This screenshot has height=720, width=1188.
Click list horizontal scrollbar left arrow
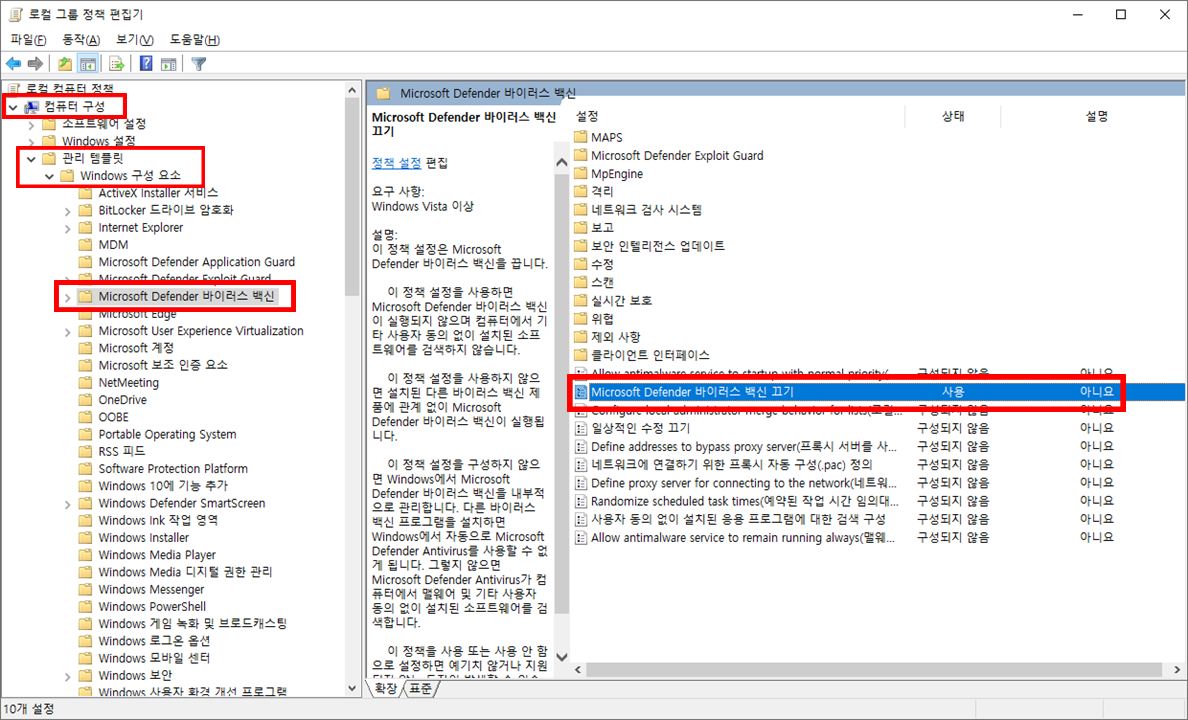579,670
